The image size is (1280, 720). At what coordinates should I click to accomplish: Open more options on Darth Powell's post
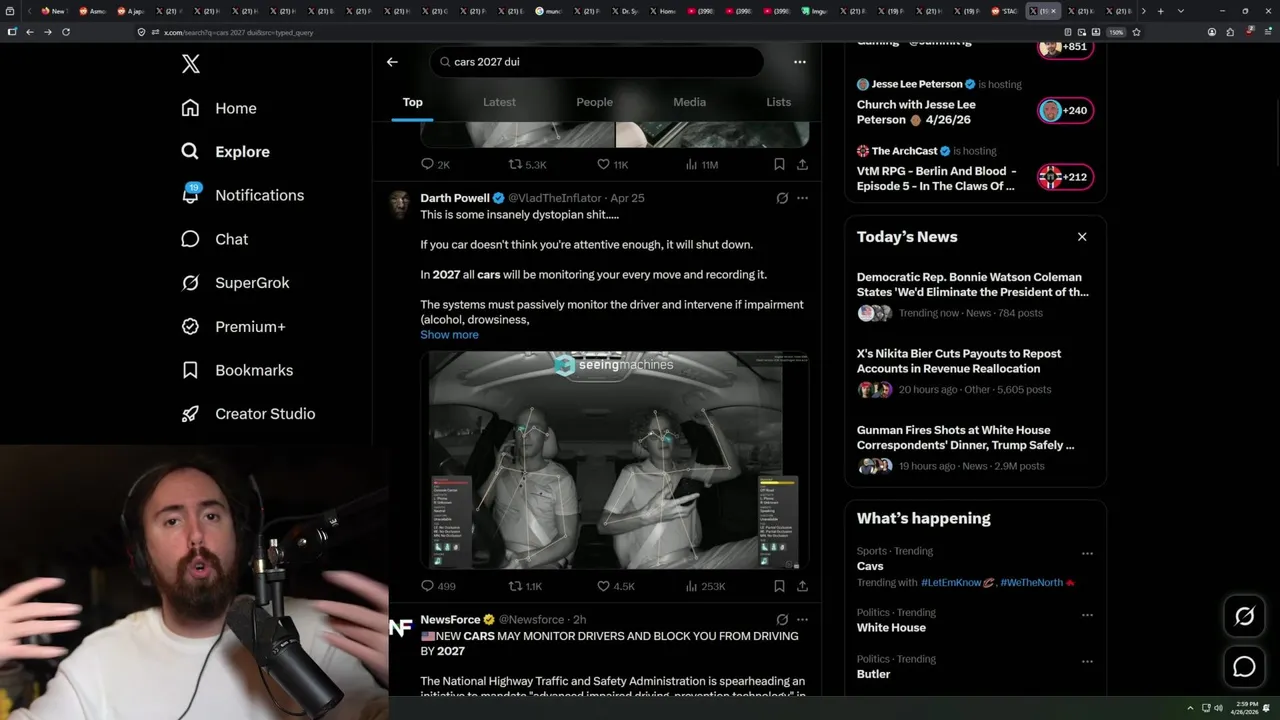tap(802, 198)
